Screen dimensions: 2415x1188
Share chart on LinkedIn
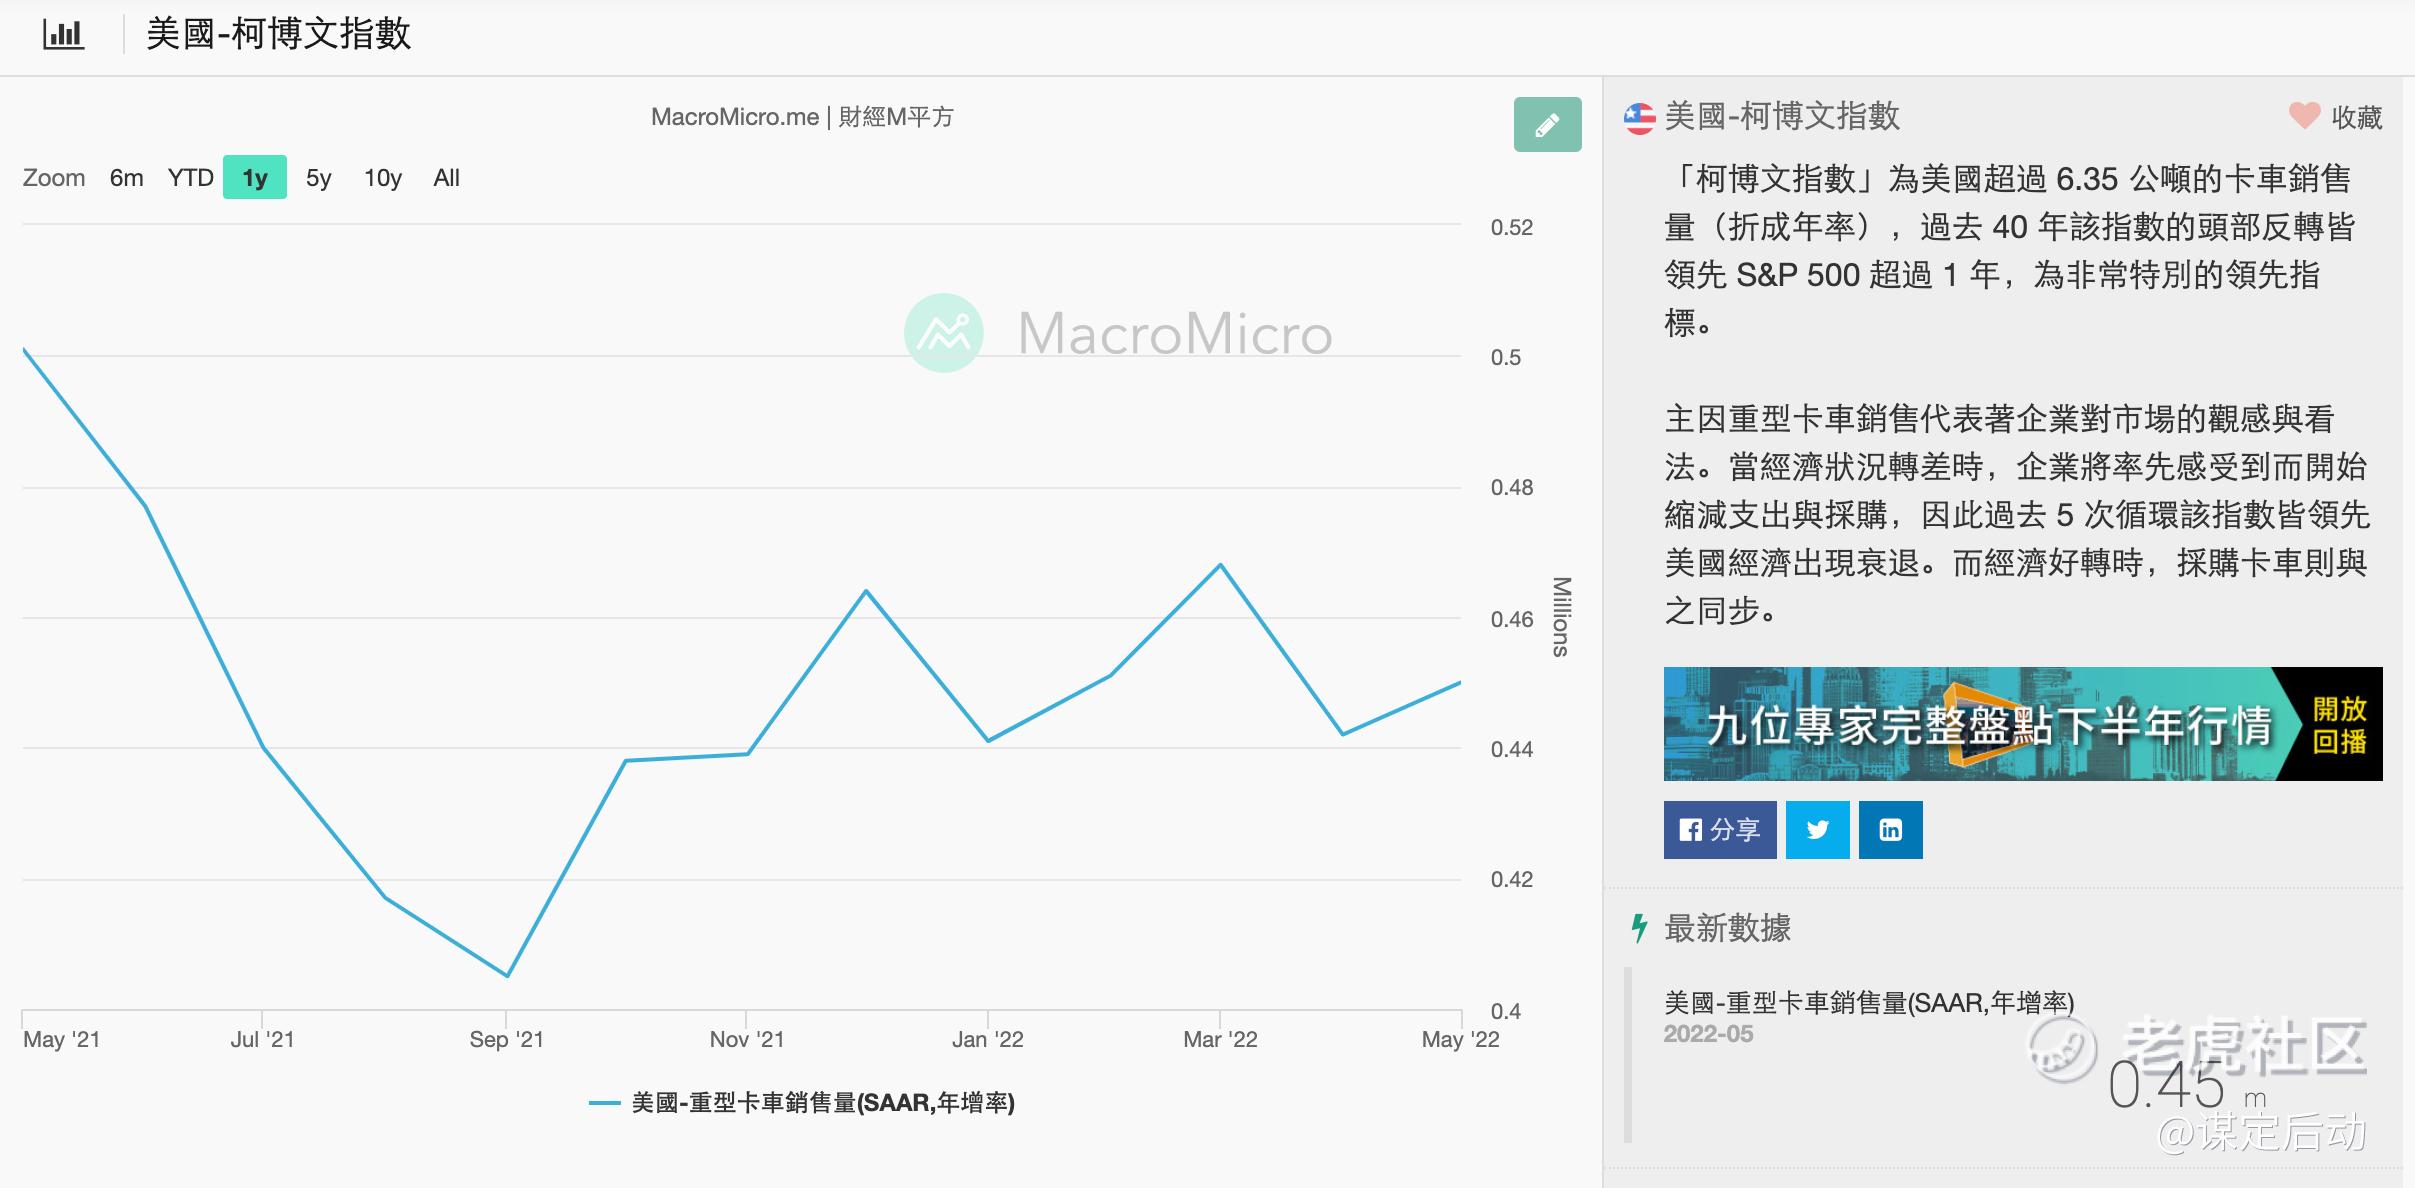[1890, 830]
